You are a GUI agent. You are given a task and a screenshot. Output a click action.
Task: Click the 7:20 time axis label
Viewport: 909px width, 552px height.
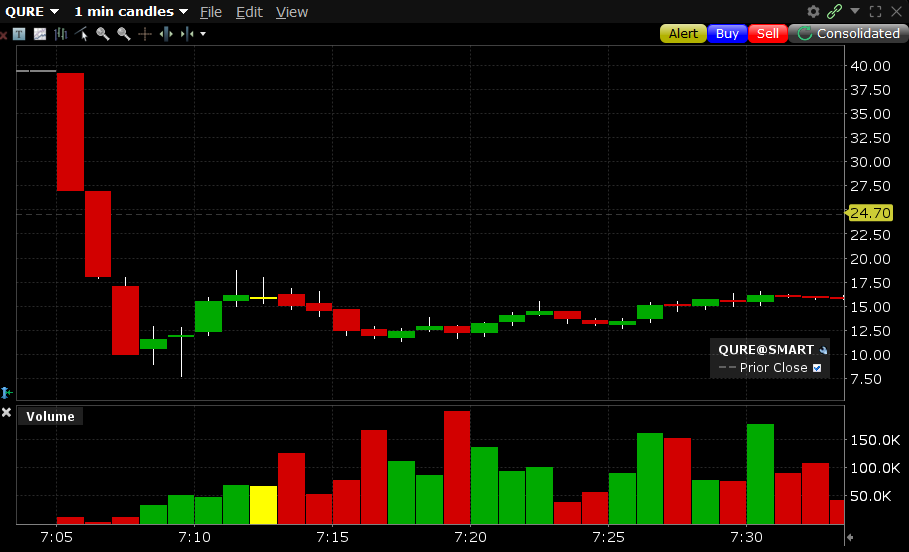click(x=470, y=537)
